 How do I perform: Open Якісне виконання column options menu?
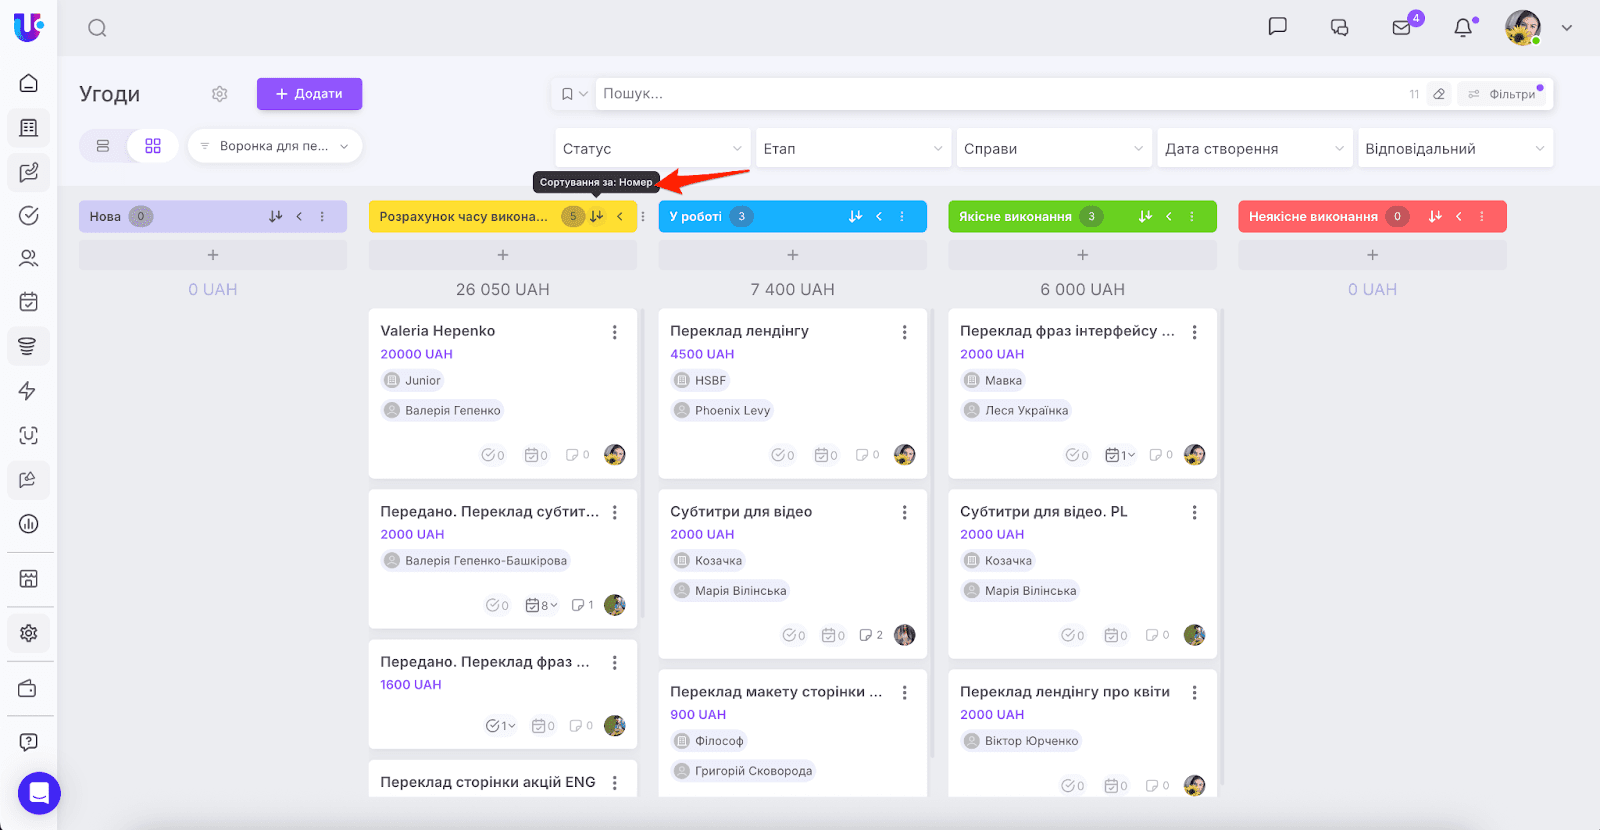point(1191,216)
